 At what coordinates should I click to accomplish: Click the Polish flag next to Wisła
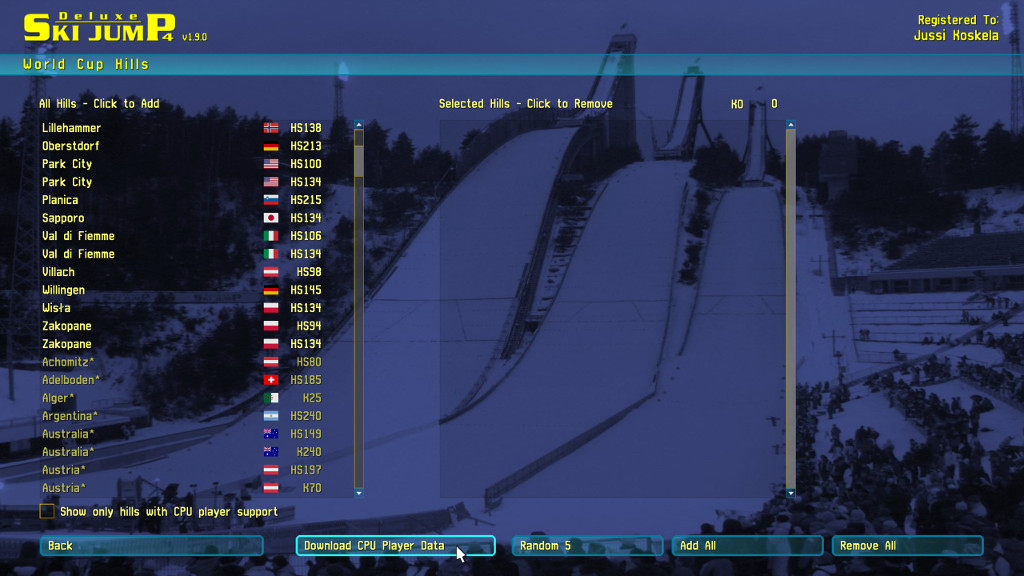(x=271, y=308)
